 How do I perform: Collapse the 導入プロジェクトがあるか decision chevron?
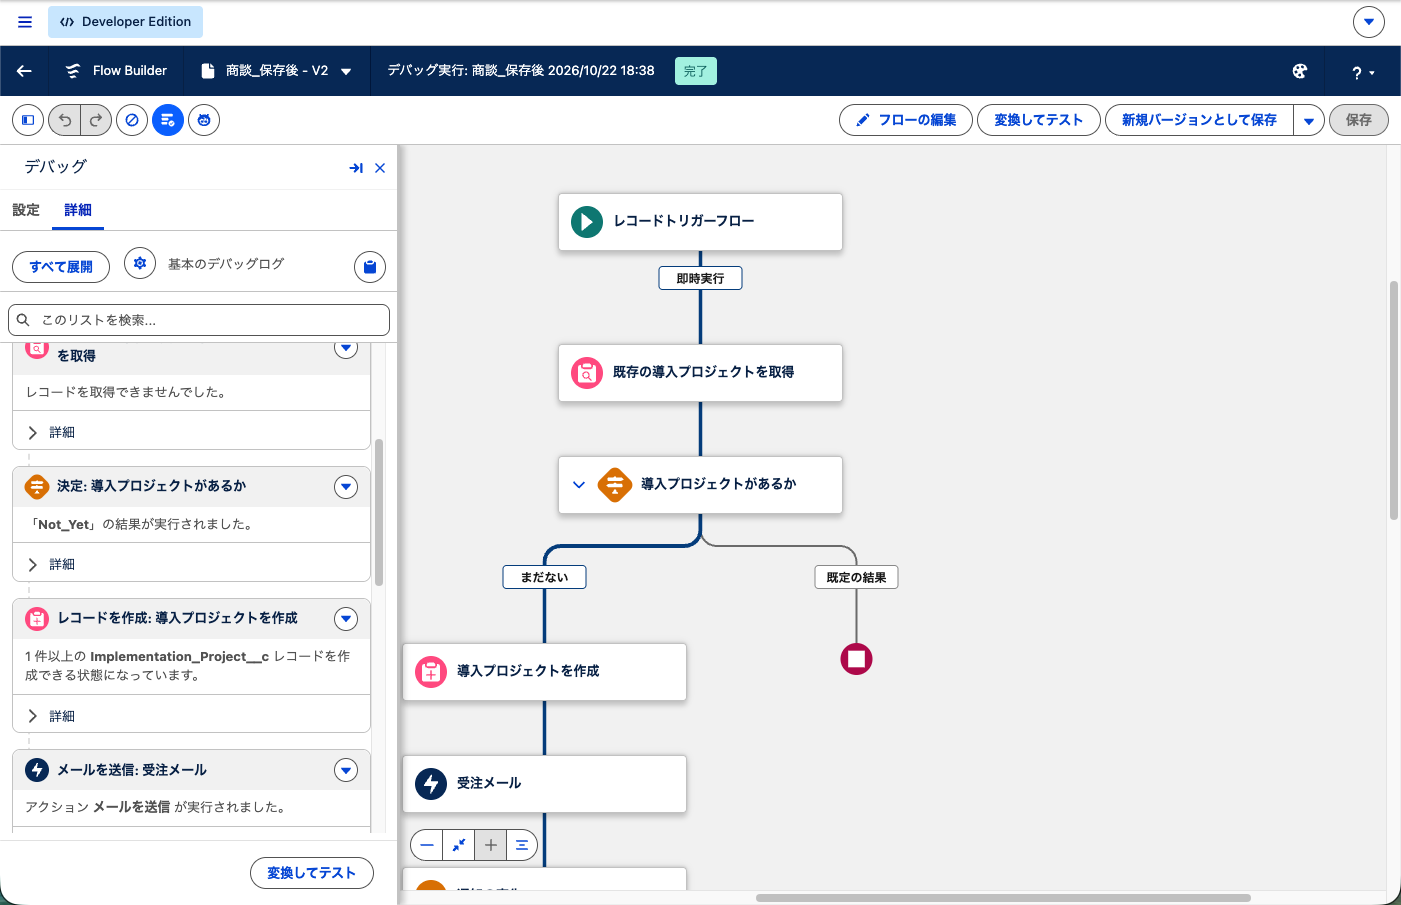click(x=579, y=485)
